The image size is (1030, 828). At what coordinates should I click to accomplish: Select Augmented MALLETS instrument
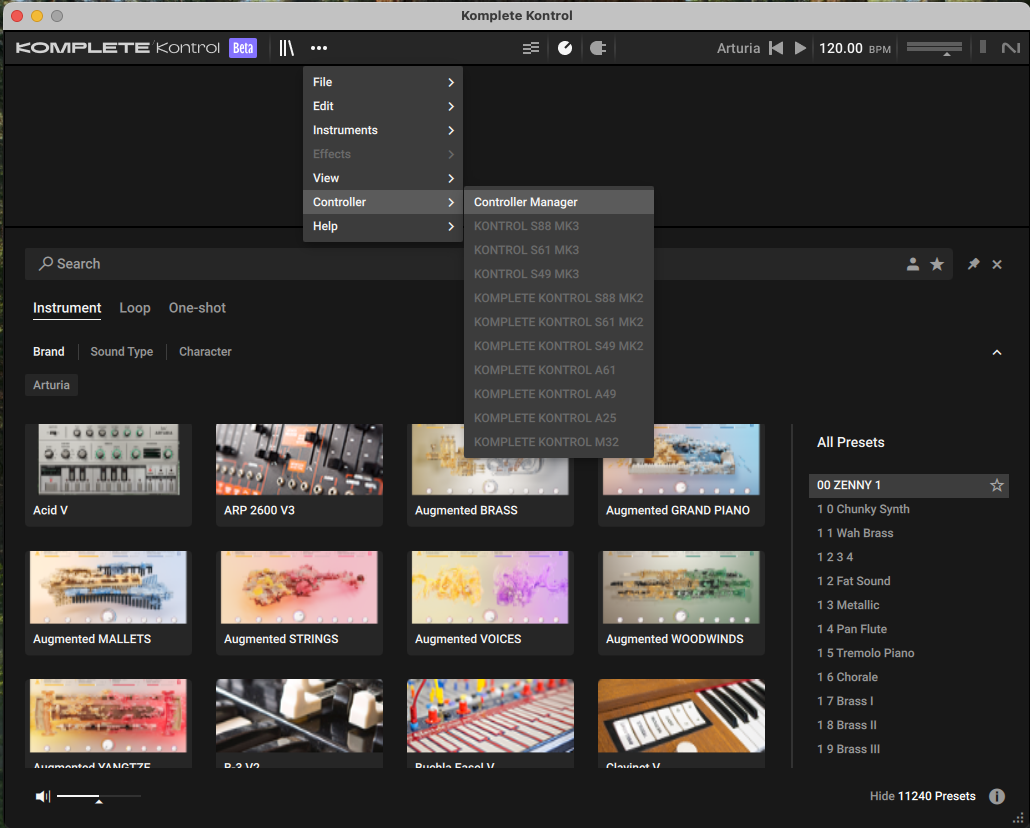click(x=108, y=602)
